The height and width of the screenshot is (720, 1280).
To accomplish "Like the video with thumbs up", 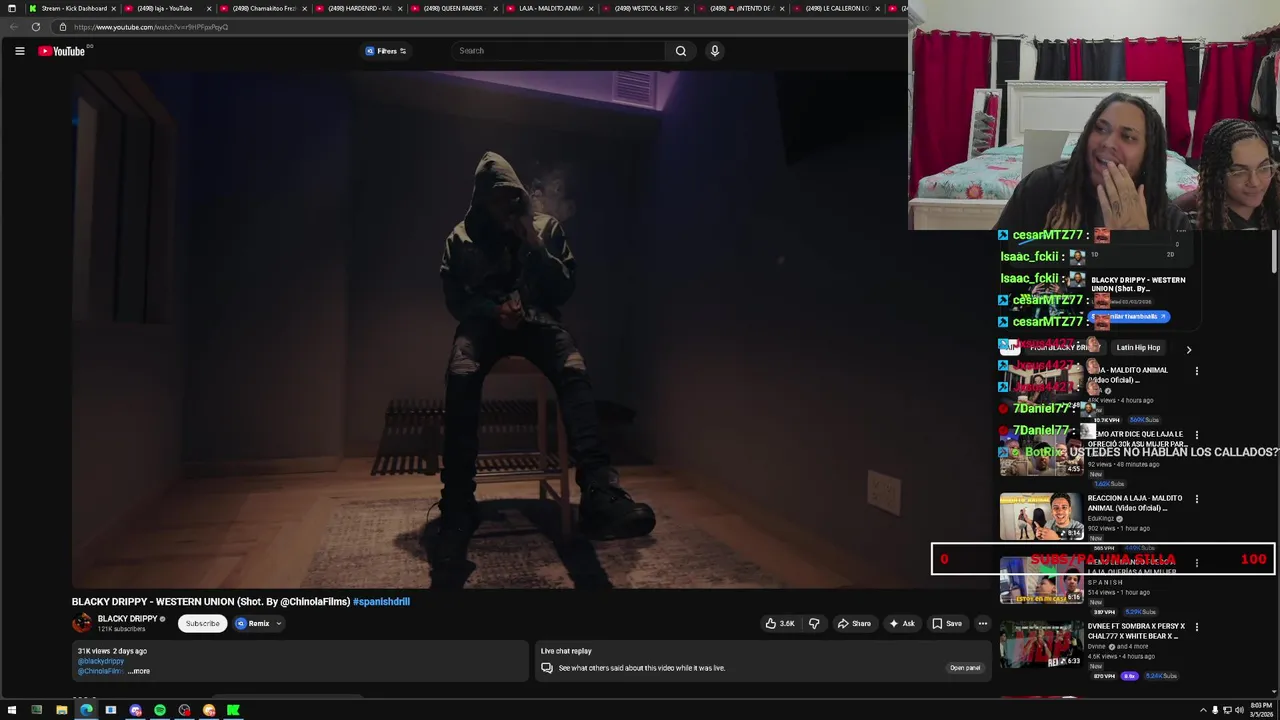I will [x=780, y=624].
